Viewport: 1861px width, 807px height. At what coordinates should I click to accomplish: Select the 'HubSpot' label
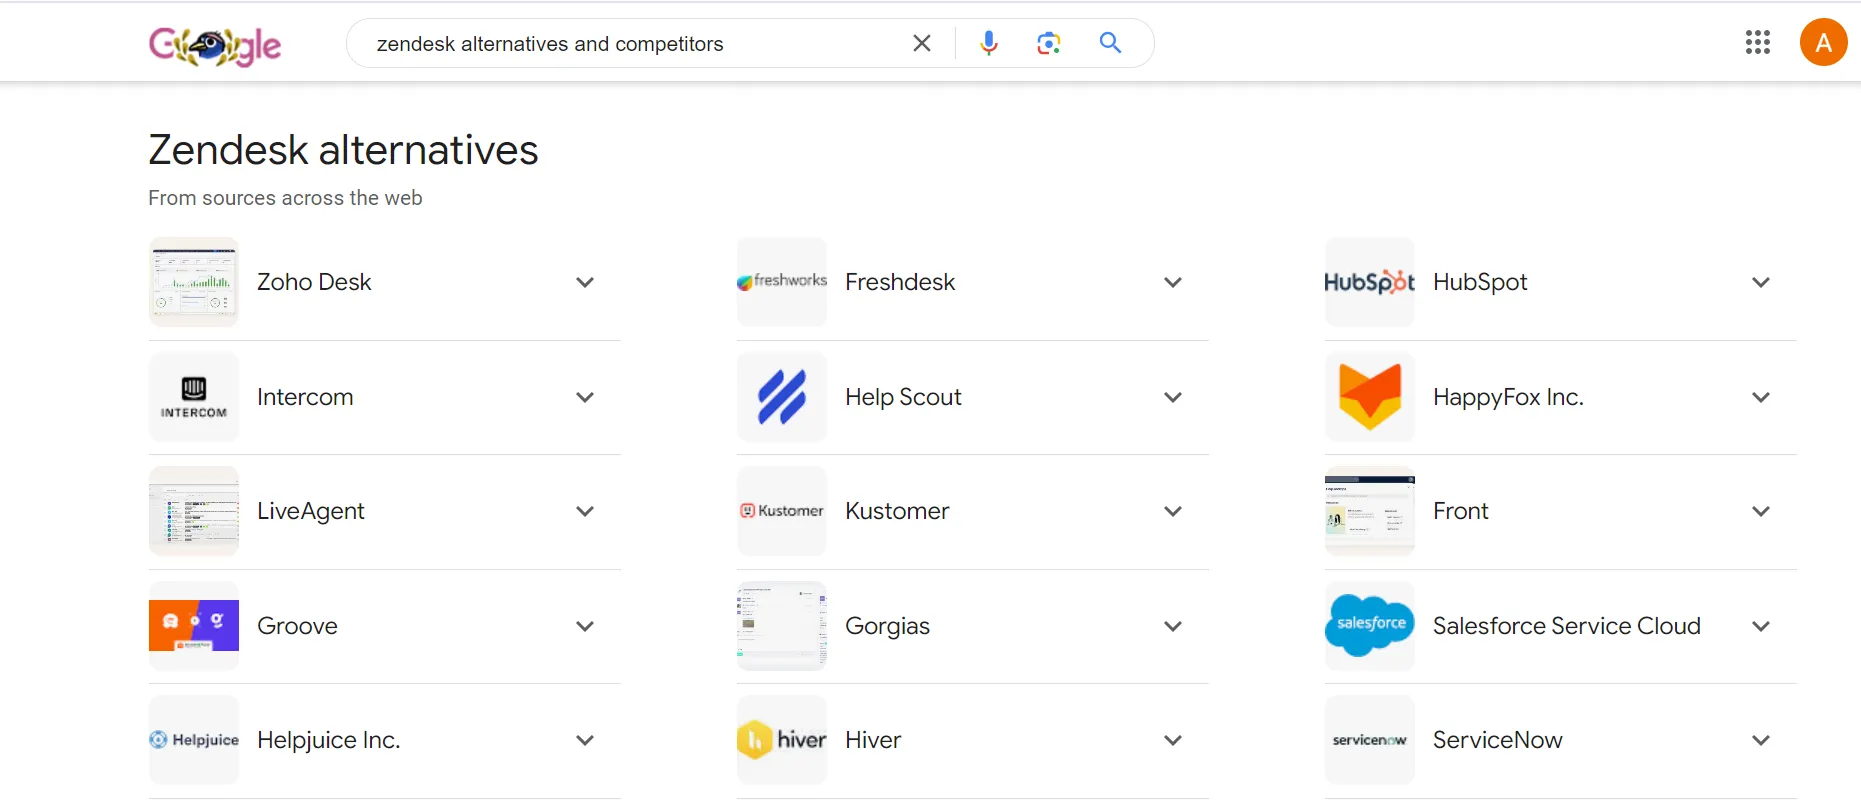pyautogui.click(x=1480, y=283)
